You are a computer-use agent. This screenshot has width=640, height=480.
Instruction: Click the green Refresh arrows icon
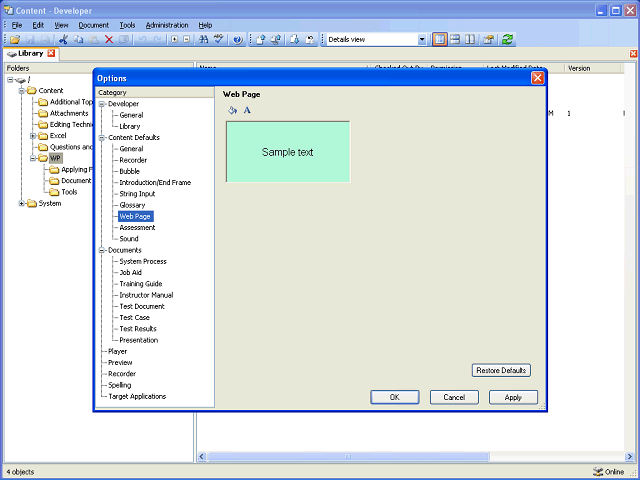point(507,40)
